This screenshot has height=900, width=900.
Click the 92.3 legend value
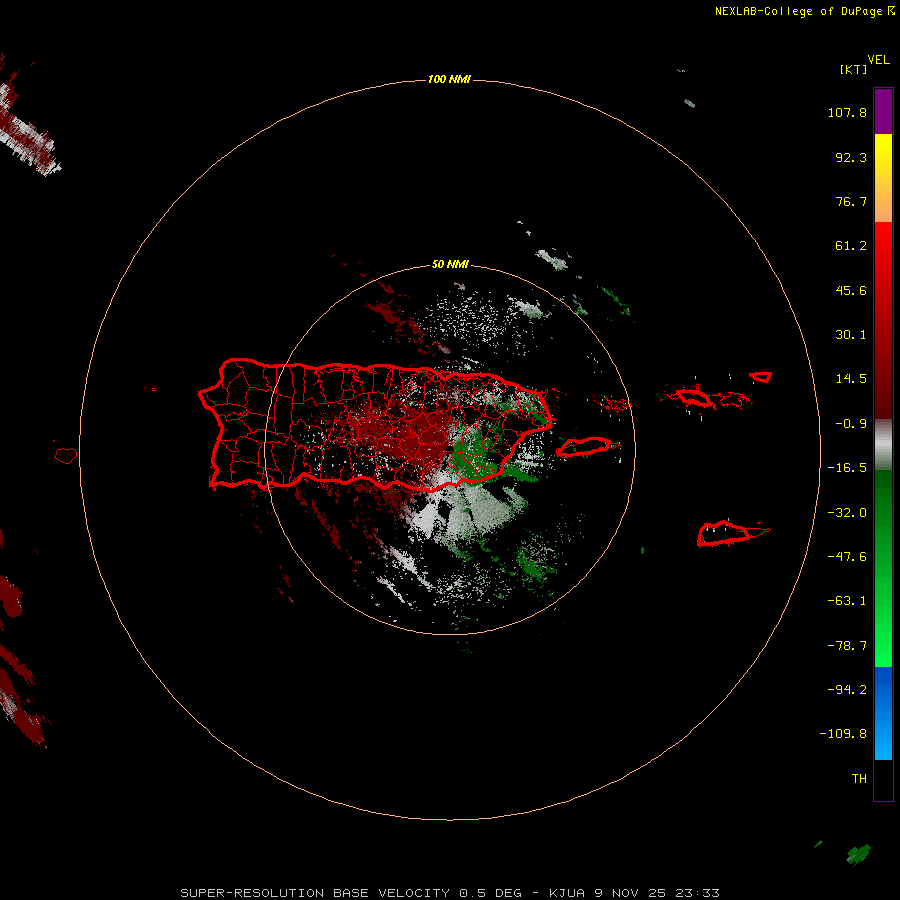(851, 157)
